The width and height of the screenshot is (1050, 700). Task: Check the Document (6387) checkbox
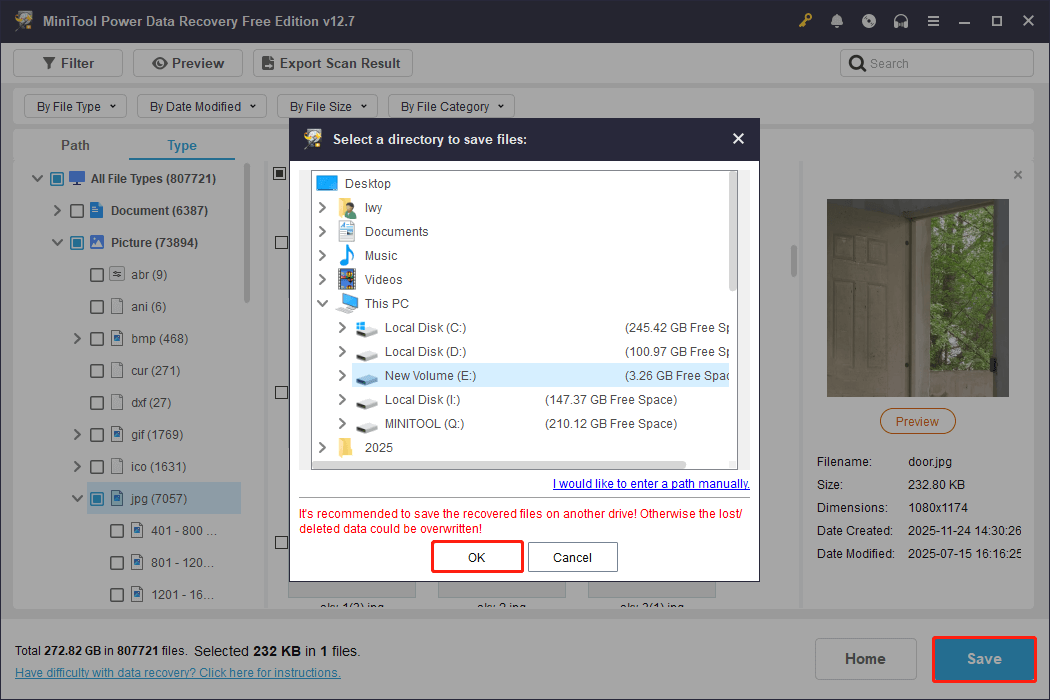tap(77, 210)
